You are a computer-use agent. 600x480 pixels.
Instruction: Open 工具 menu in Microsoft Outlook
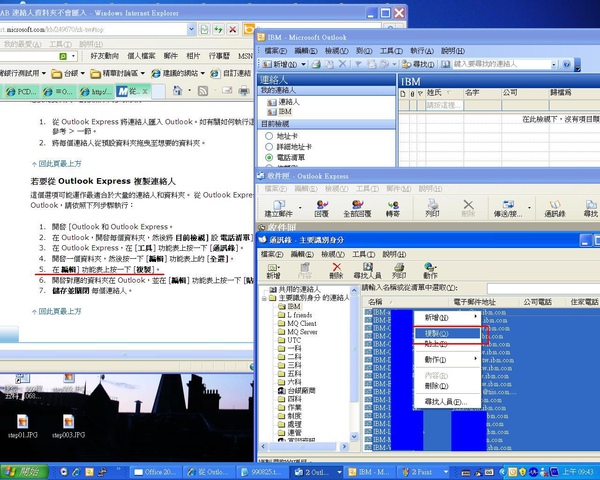pos(391,51)
